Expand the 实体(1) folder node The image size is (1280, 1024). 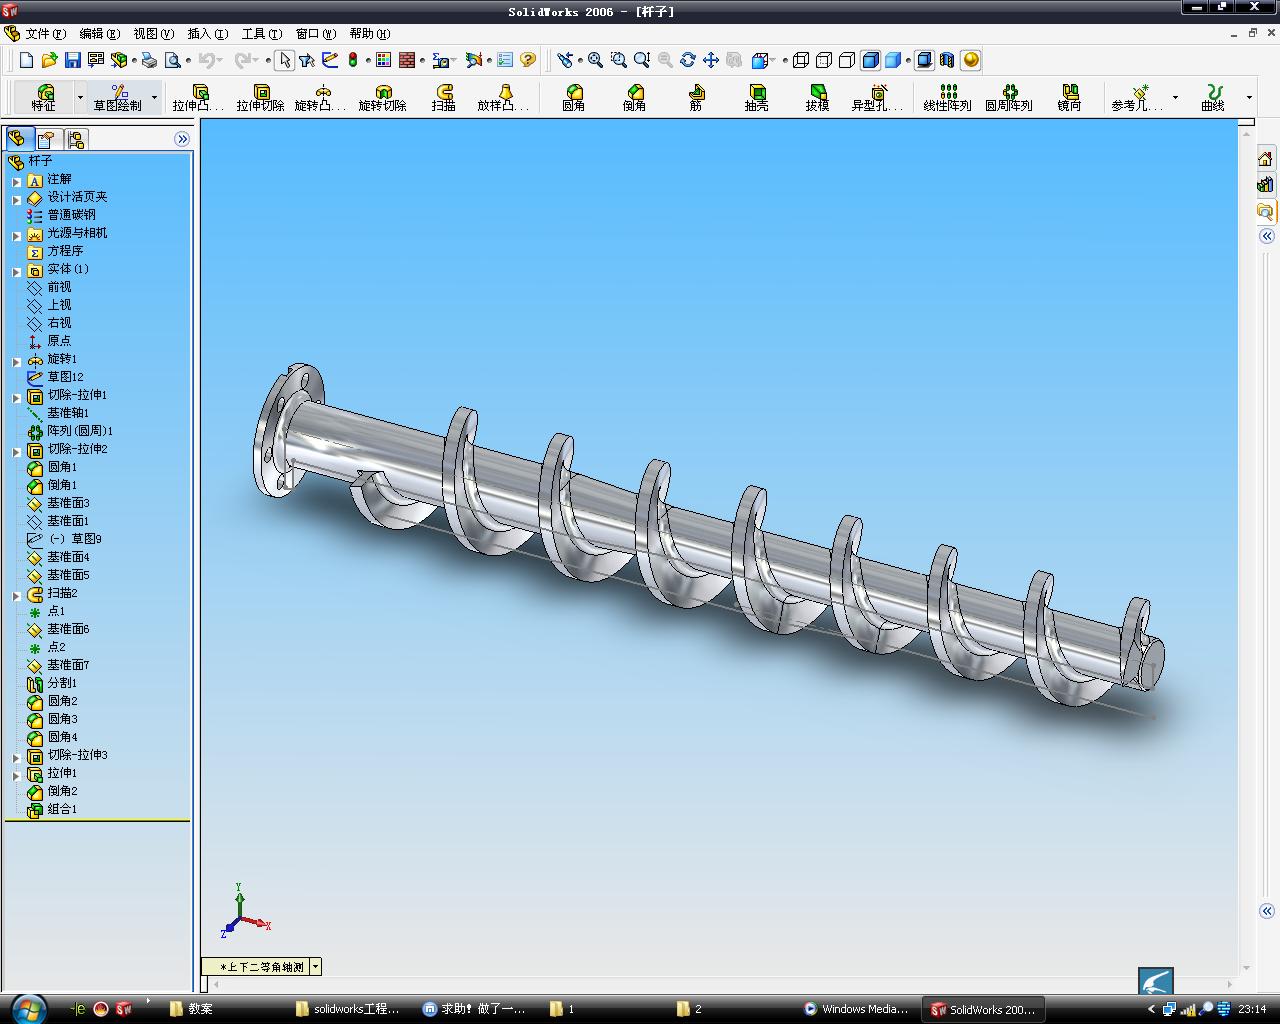(x=17, y=272)
